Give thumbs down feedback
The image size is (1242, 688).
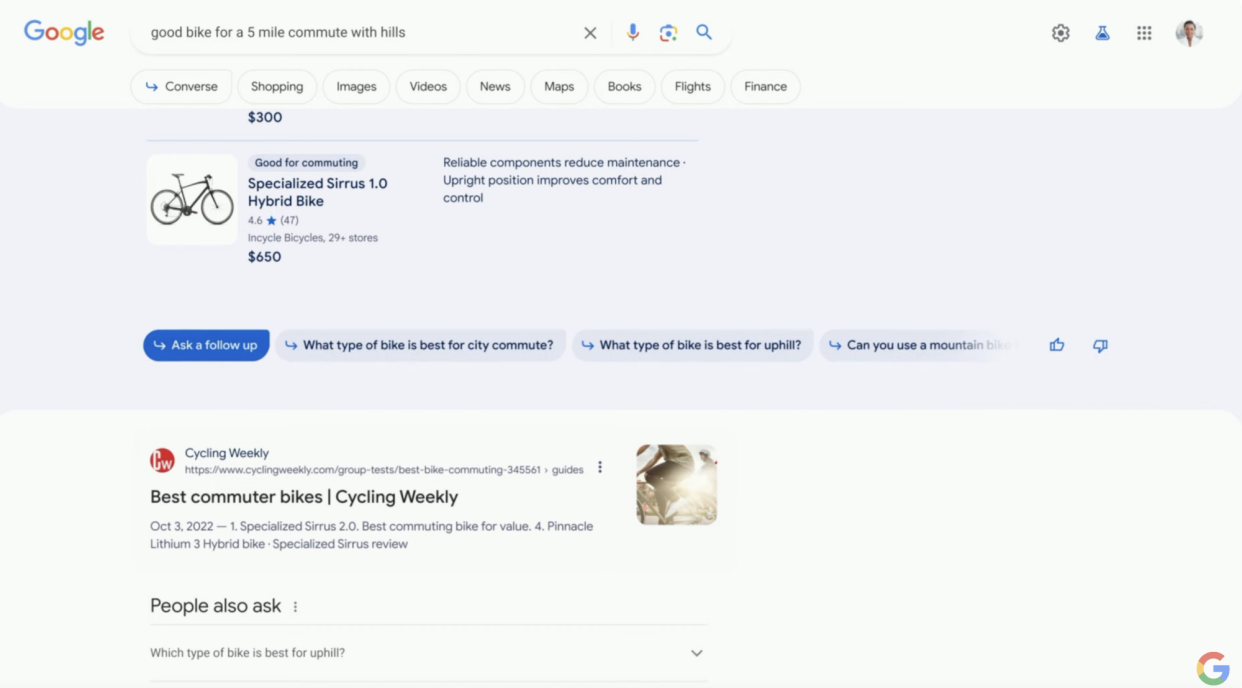click(1100, 346)
